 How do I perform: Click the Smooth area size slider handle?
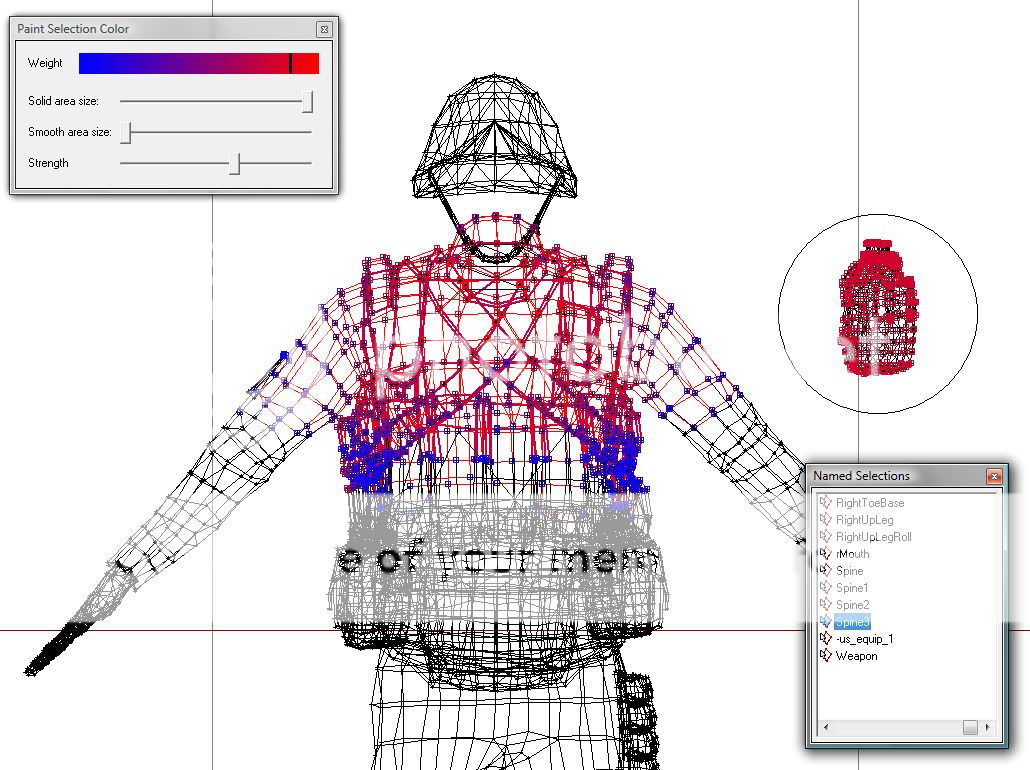click(x=126, y=132)
